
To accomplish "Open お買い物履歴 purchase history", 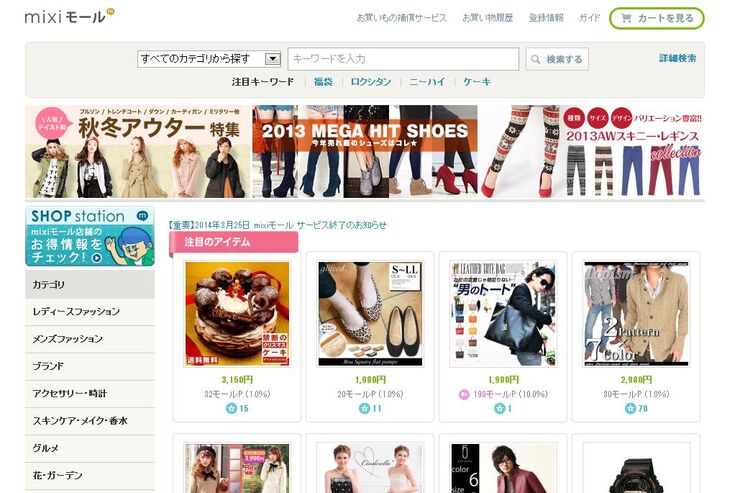I will [x=488, y=18].
